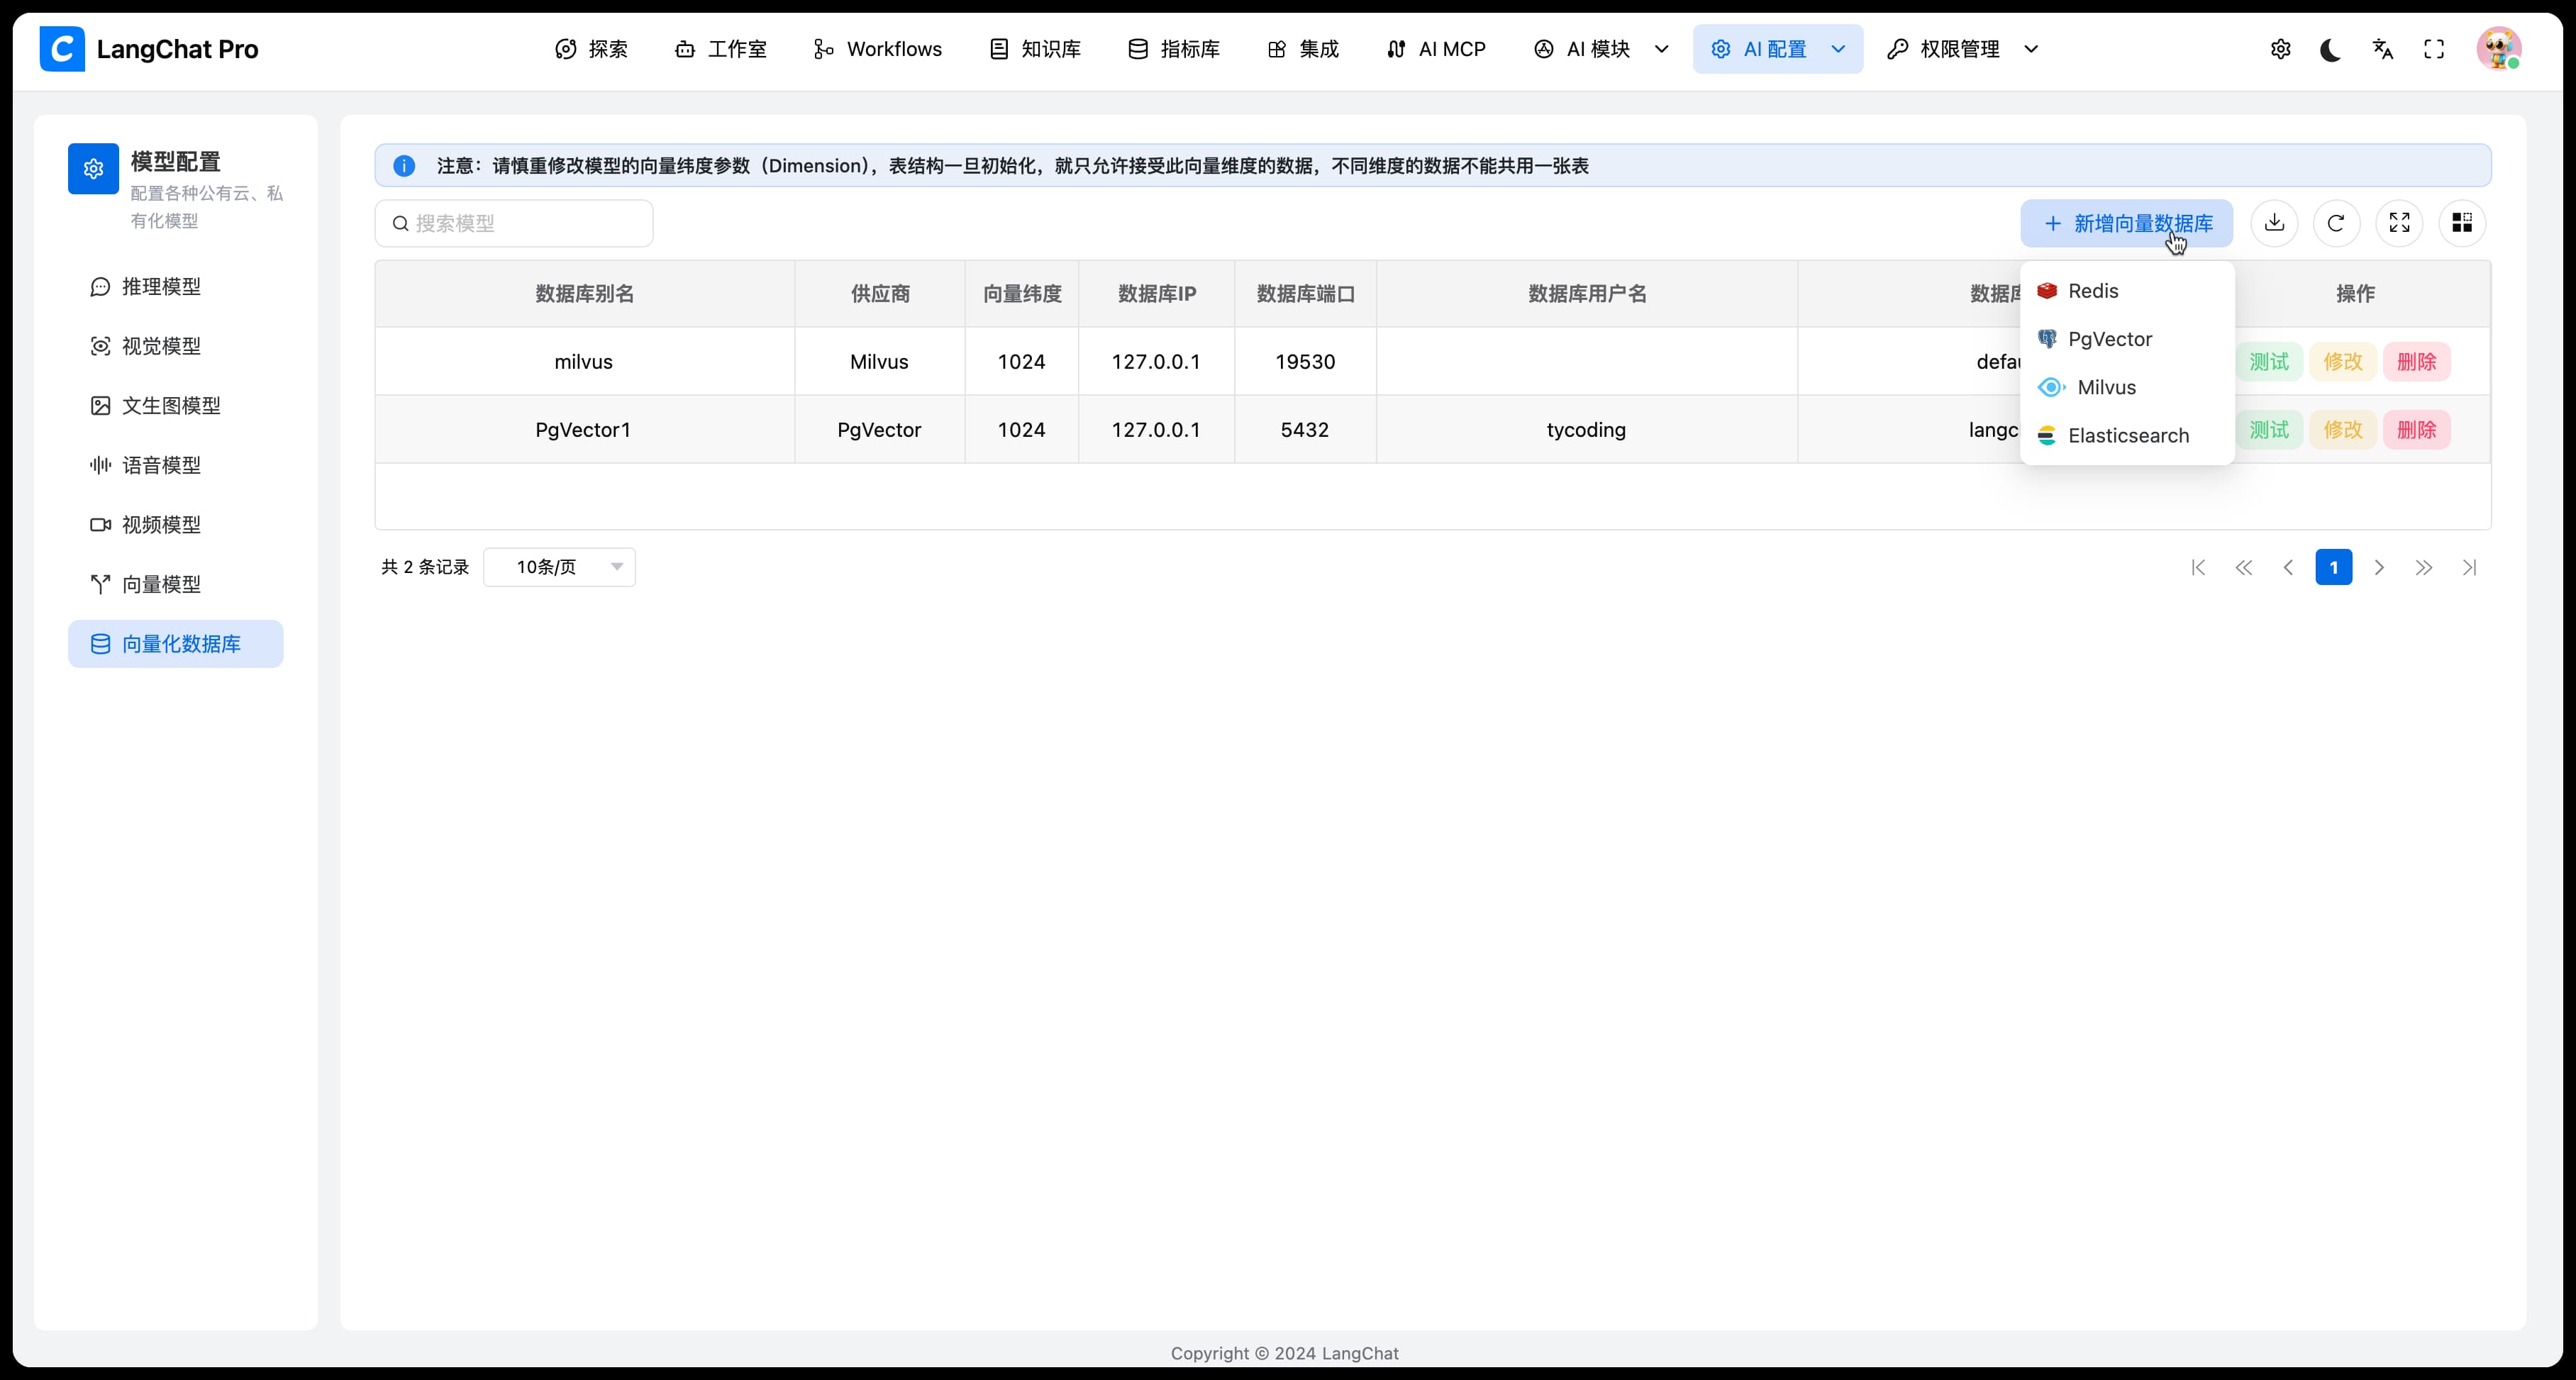The height and width of the screenshot is (1380, 2576).
Task: Go to first page pagination icon
Action: click(x=2198, y=568)
